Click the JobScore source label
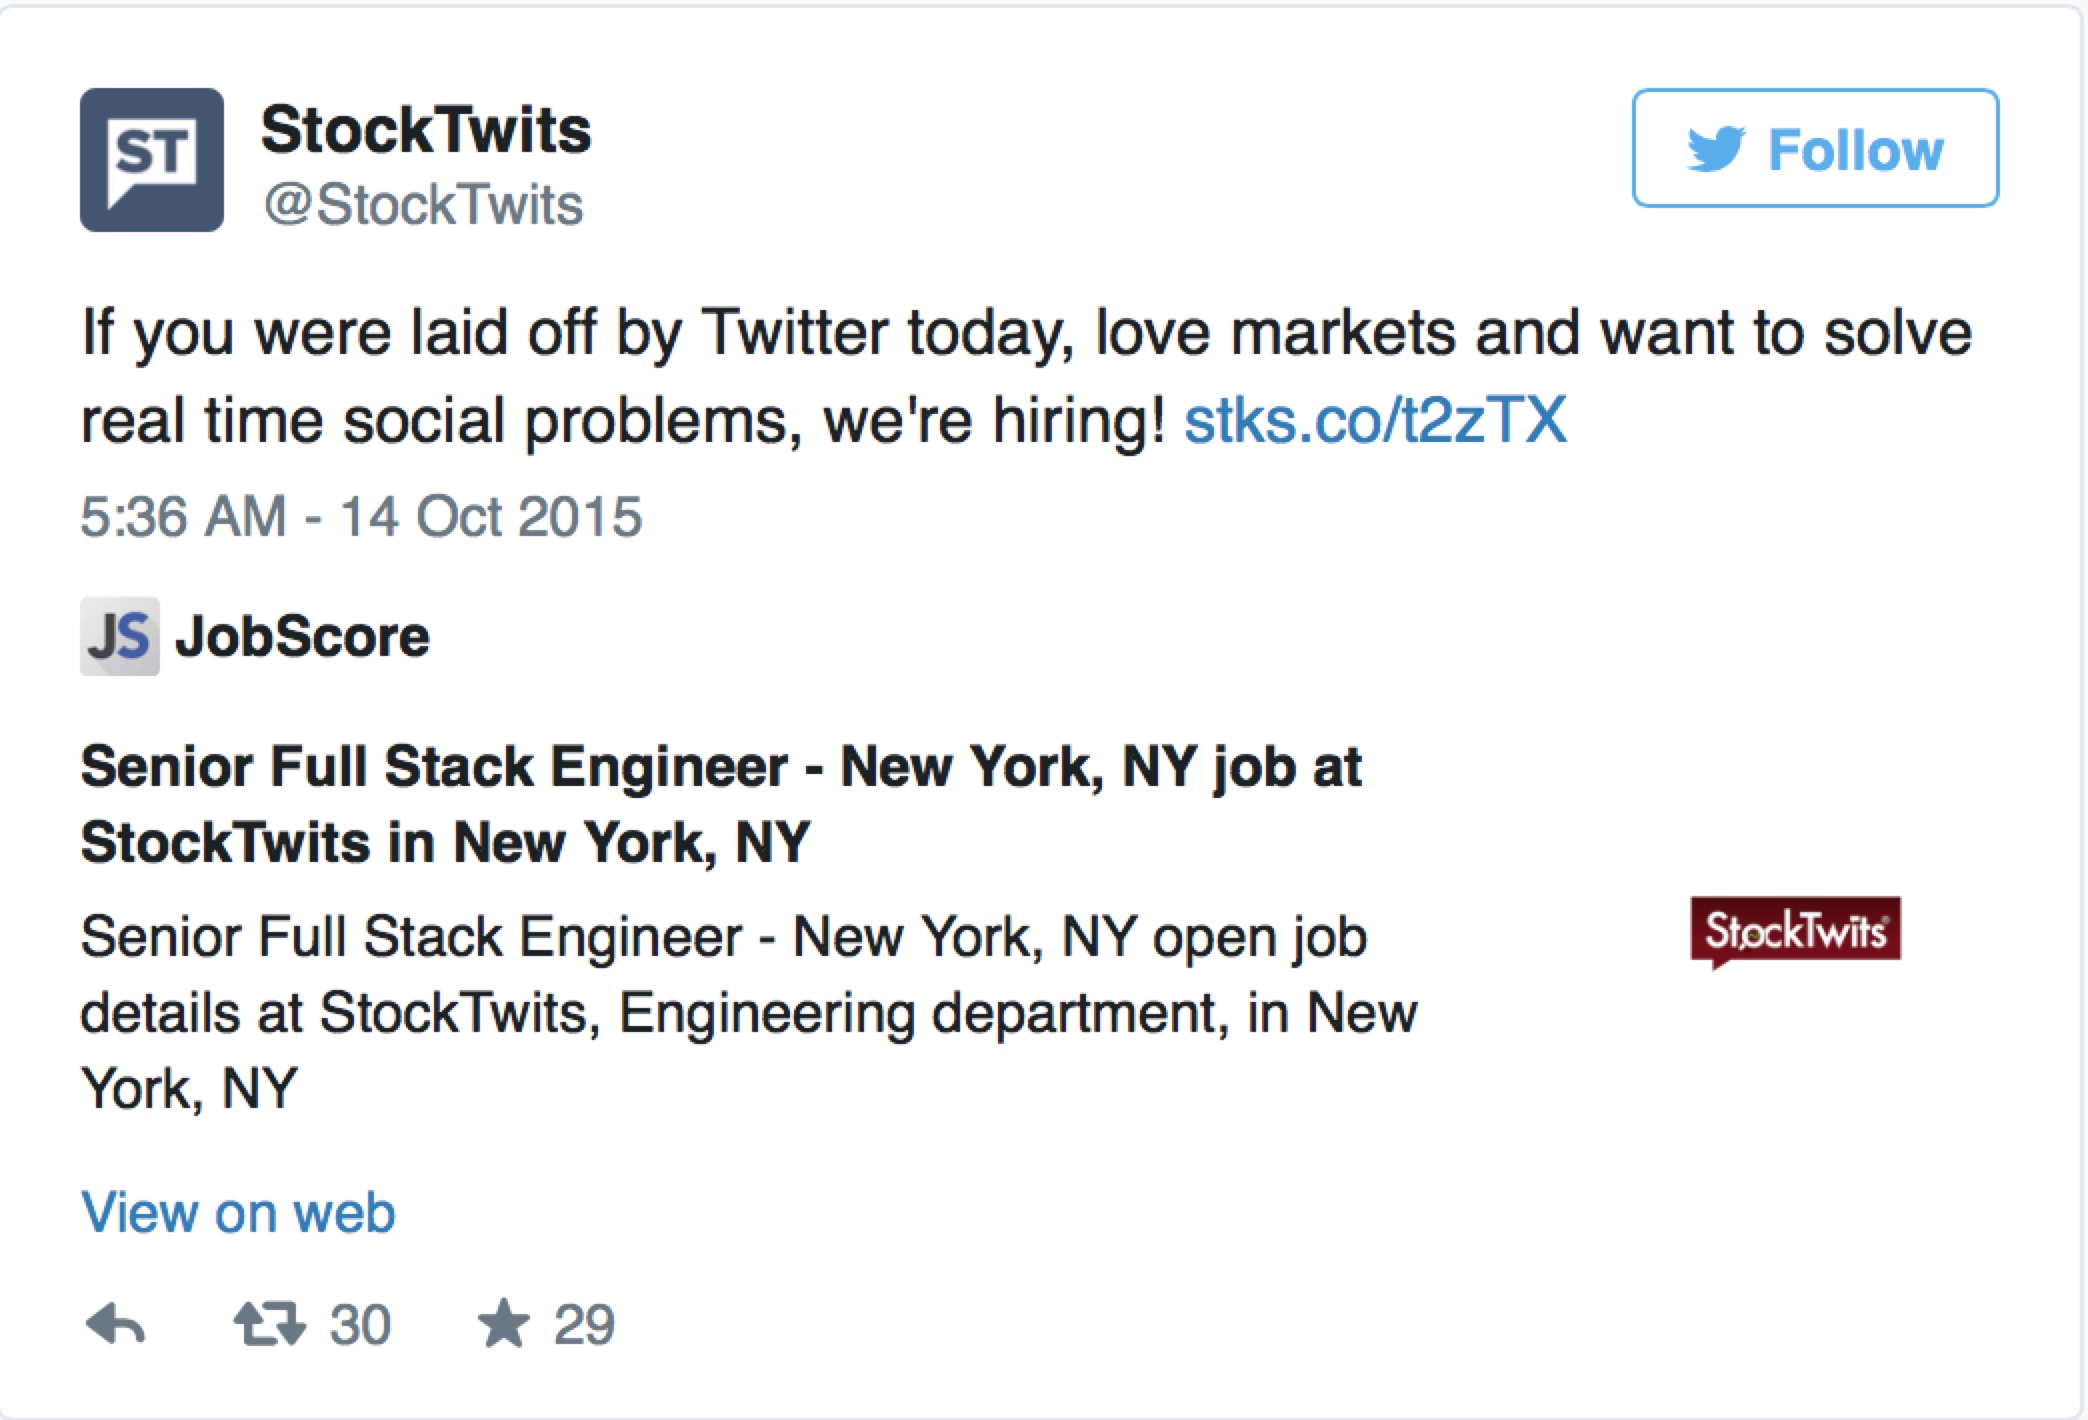 [x=302, y=636]
